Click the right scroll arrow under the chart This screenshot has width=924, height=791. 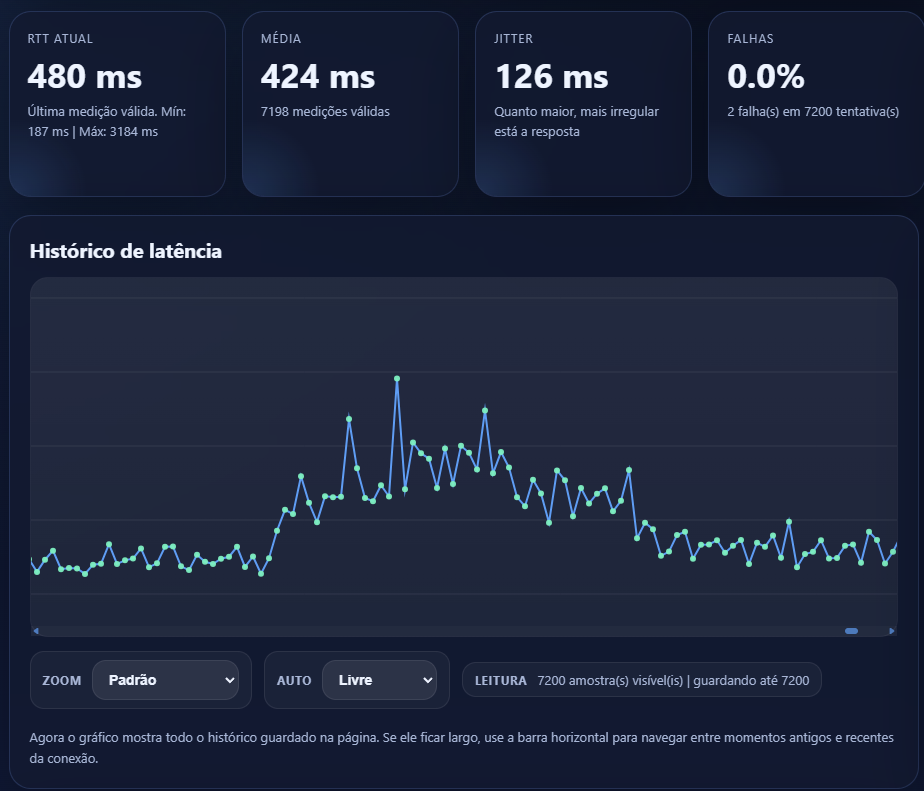coord(892,631)
